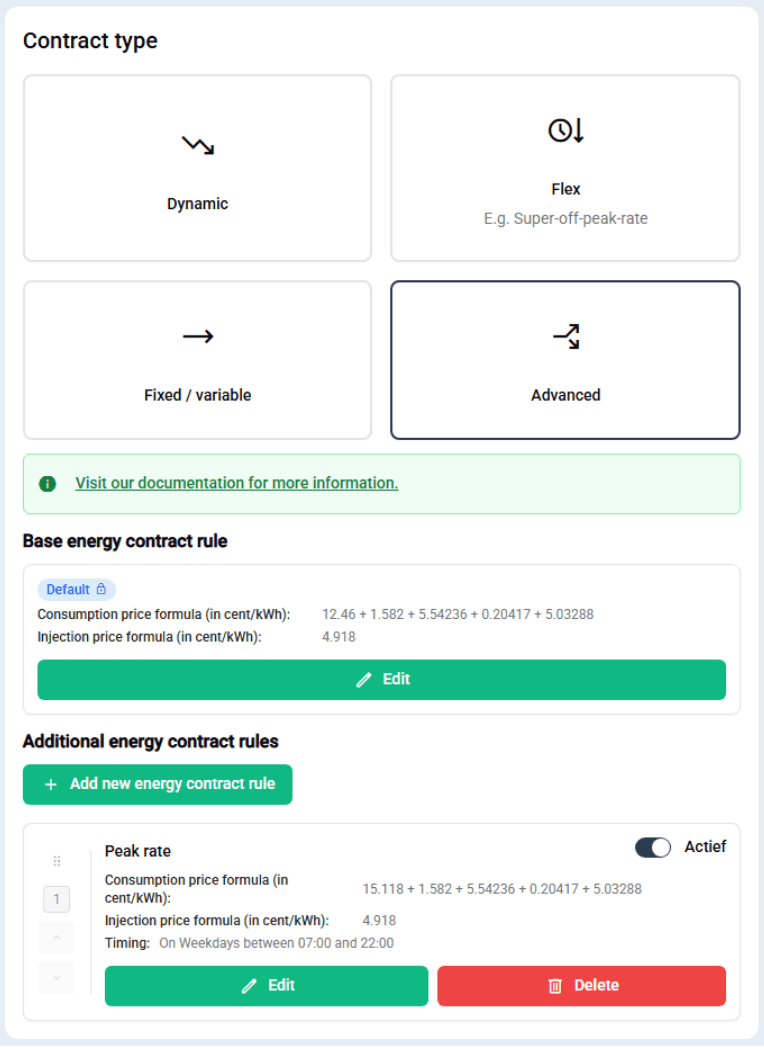Disable the Actief toggle on the Peak rate rule

653,847
